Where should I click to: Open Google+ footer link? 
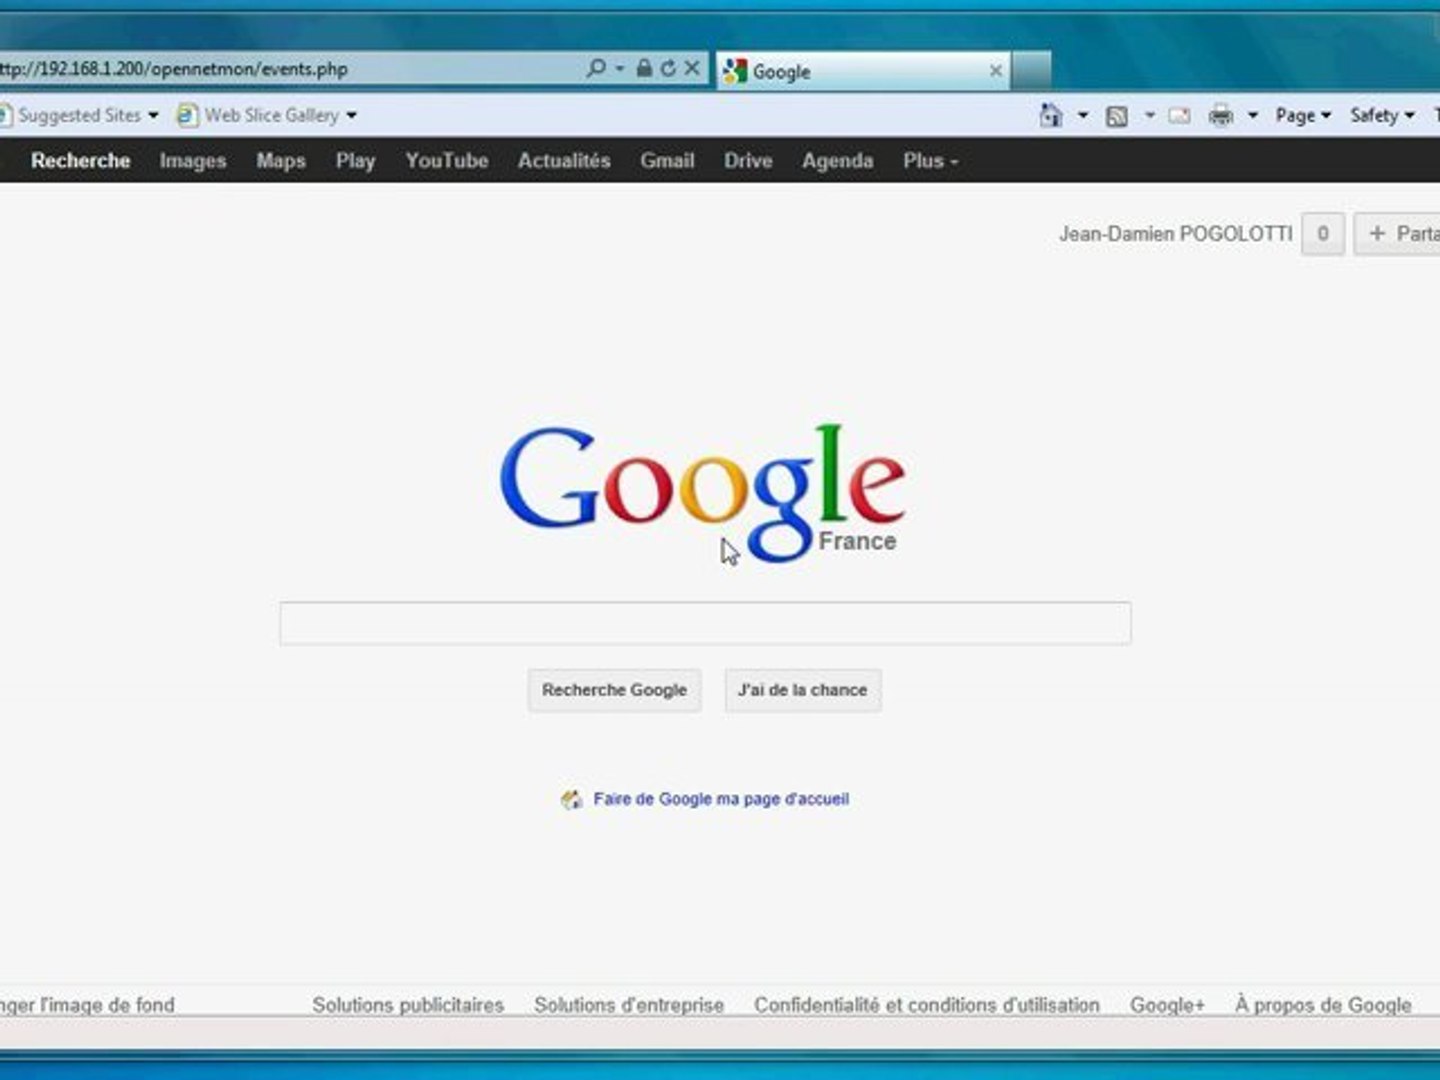(1167, 1004)
